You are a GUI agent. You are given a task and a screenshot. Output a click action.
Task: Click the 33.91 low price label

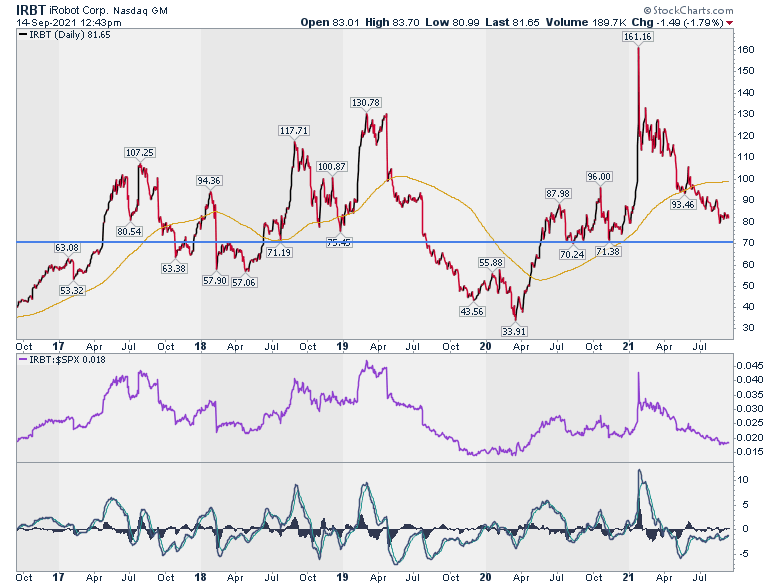click(x=515, y=331)
